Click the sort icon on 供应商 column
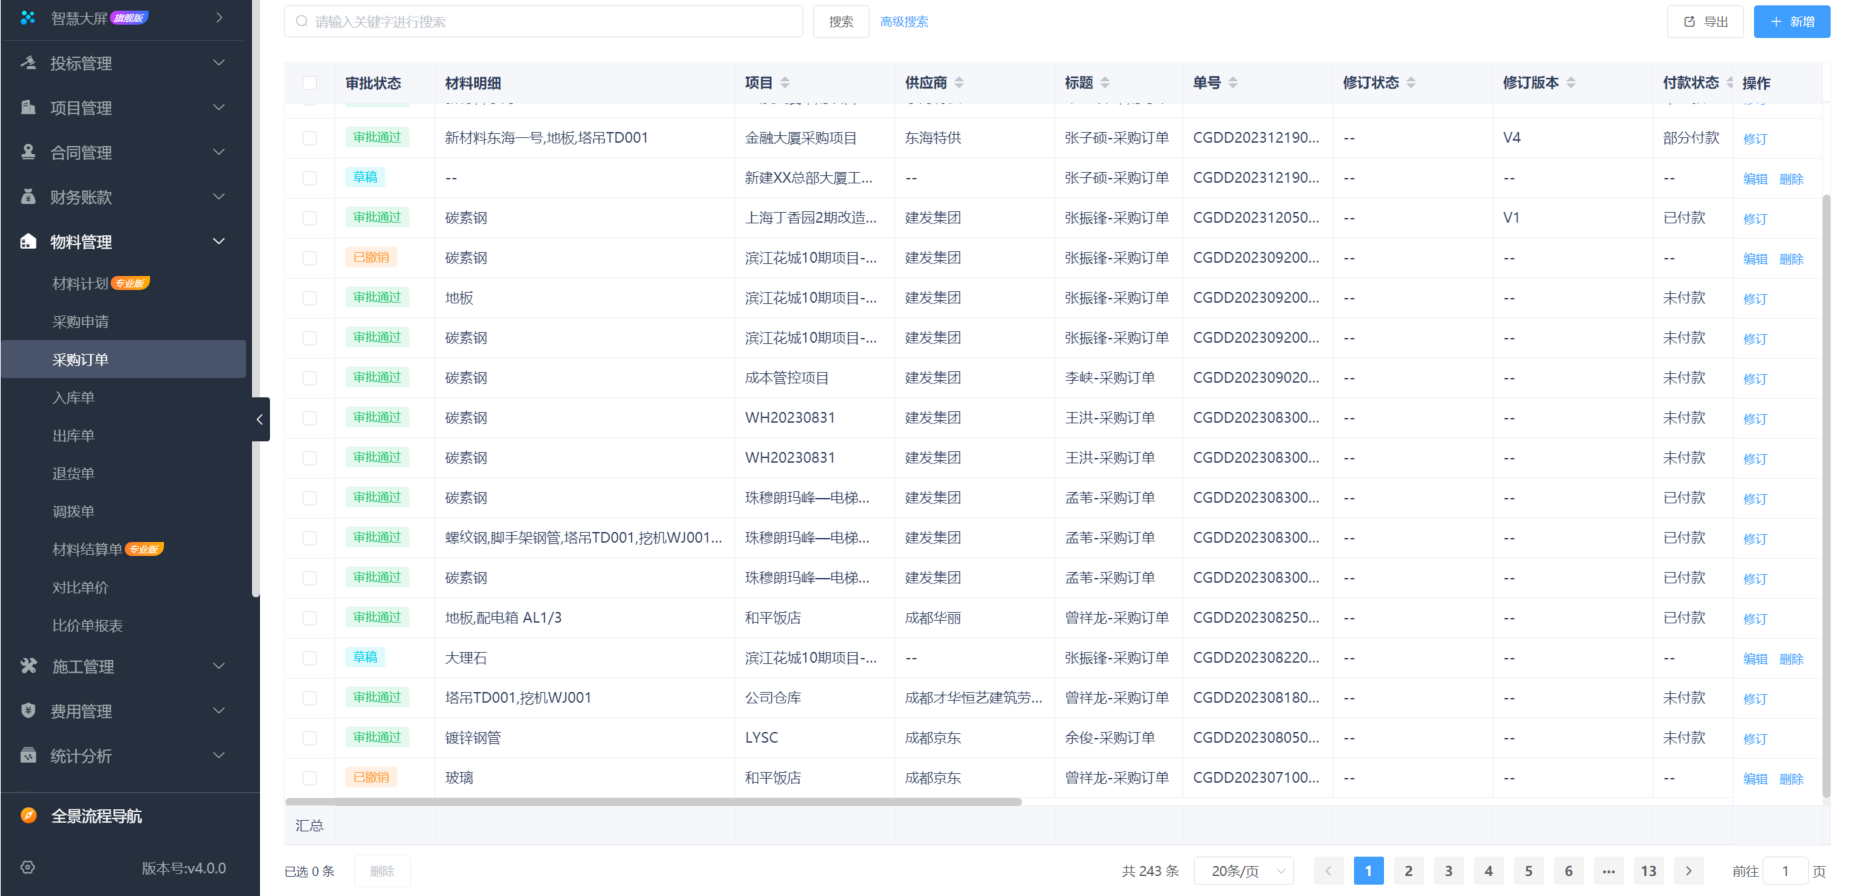Viewport: 1854px width, 896px height. [959, 83]
